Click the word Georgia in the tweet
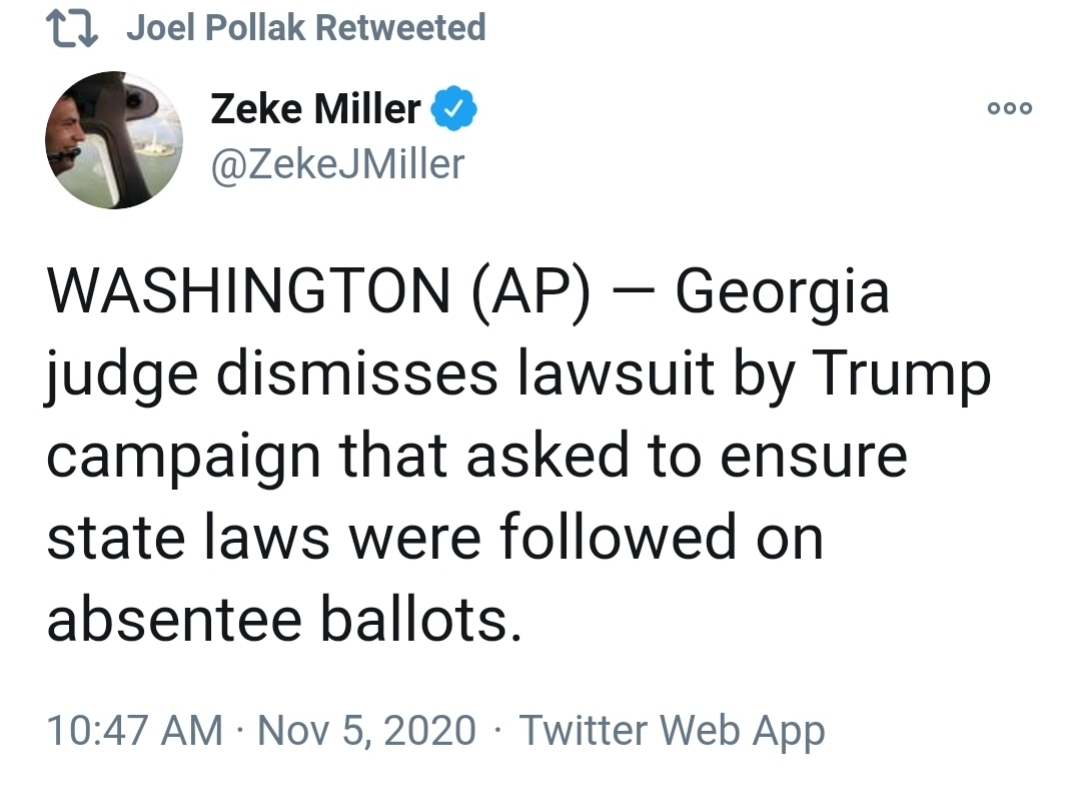 coord(782,293)
